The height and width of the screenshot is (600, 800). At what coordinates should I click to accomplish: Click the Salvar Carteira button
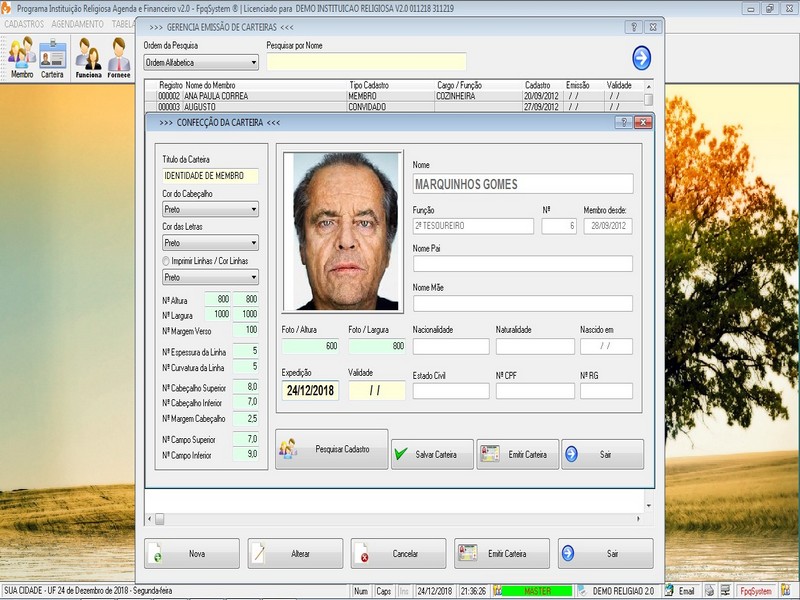[433, 454]
